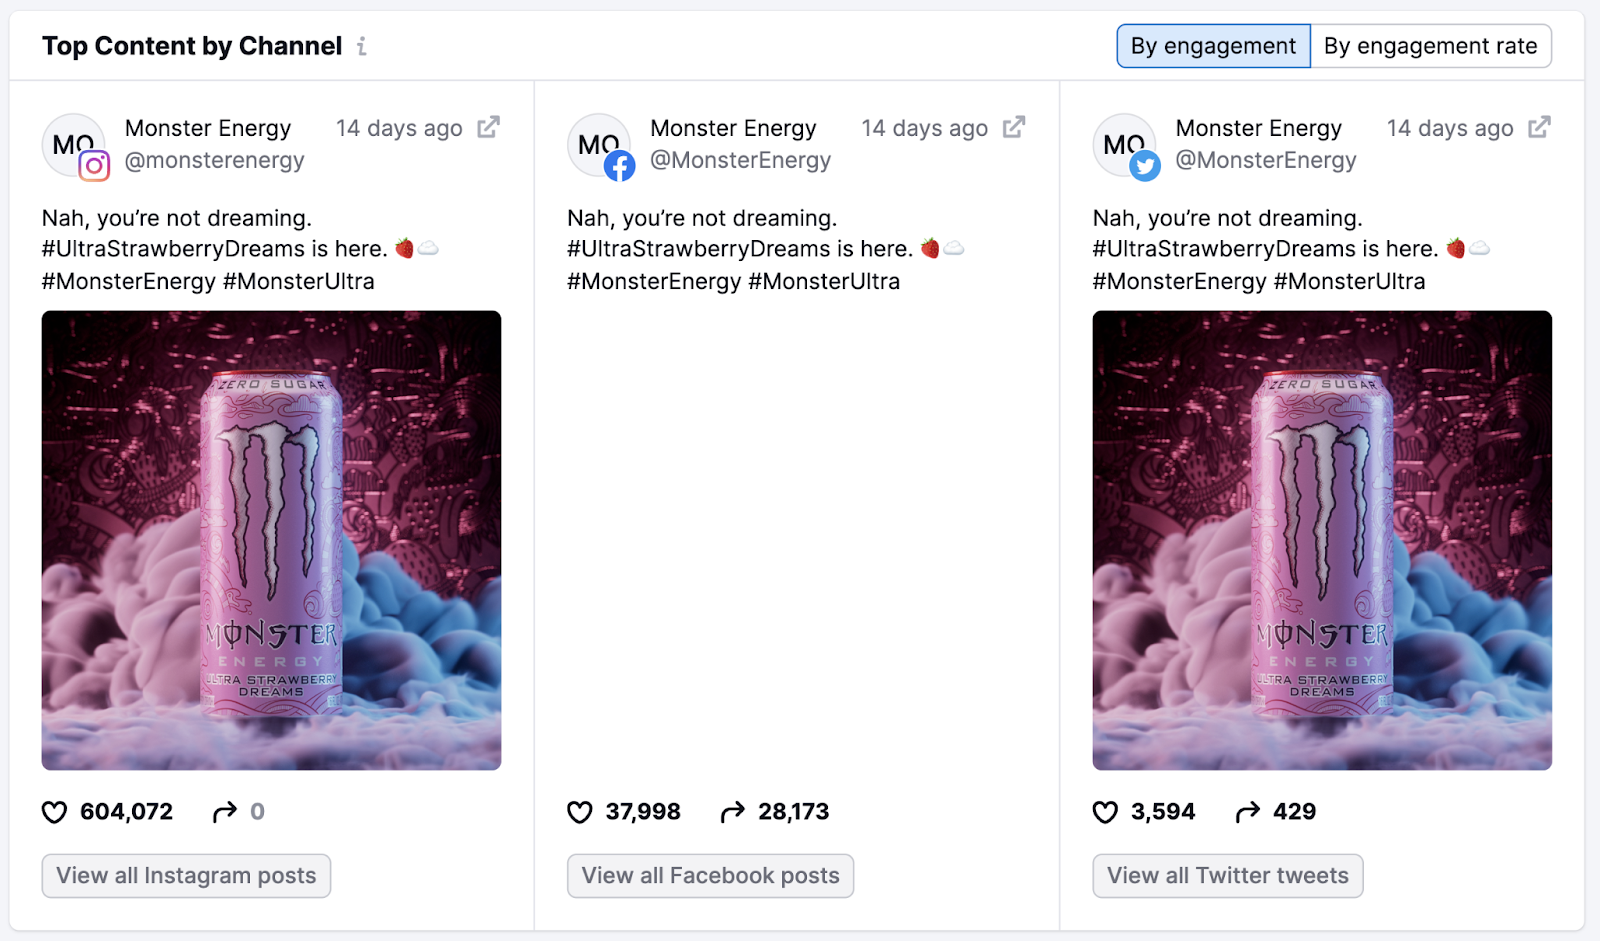Viewport: 1600px width, 941px height.
Task: Open View all Twitter tweets
Action: pyautogui.click(x=1227, y=875)
